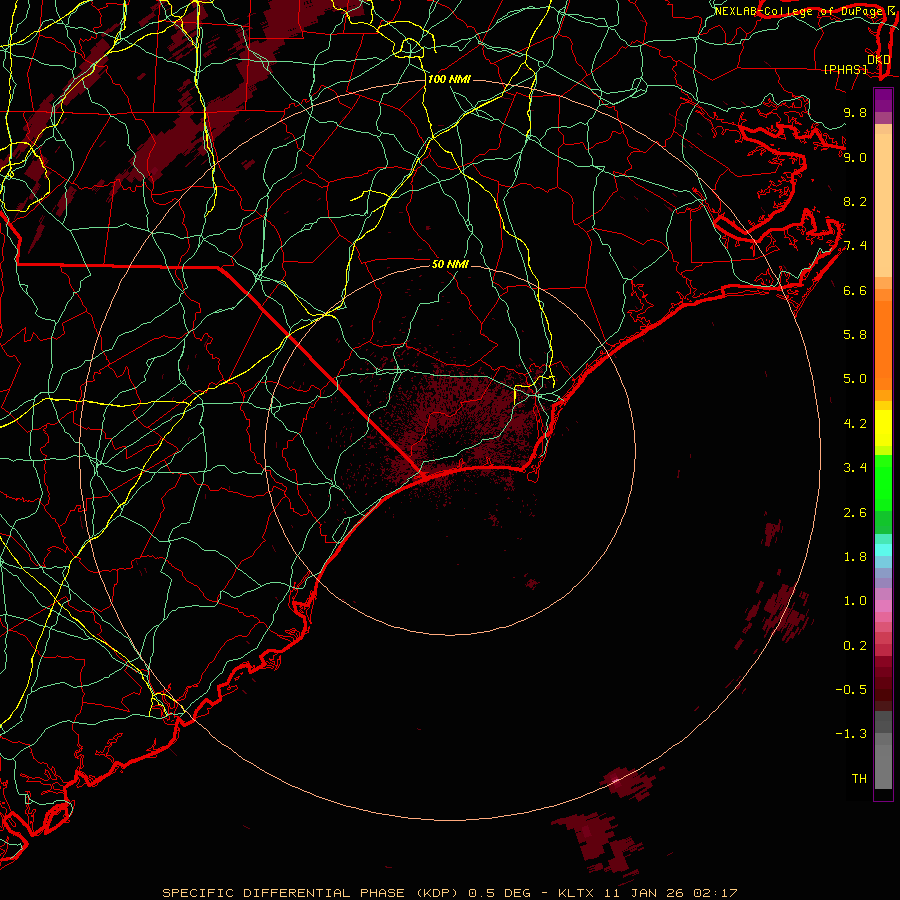Viewport: 900px width, 900px height.
Task: Pick the purple band atop the color scale
Action: click(883, 100)
